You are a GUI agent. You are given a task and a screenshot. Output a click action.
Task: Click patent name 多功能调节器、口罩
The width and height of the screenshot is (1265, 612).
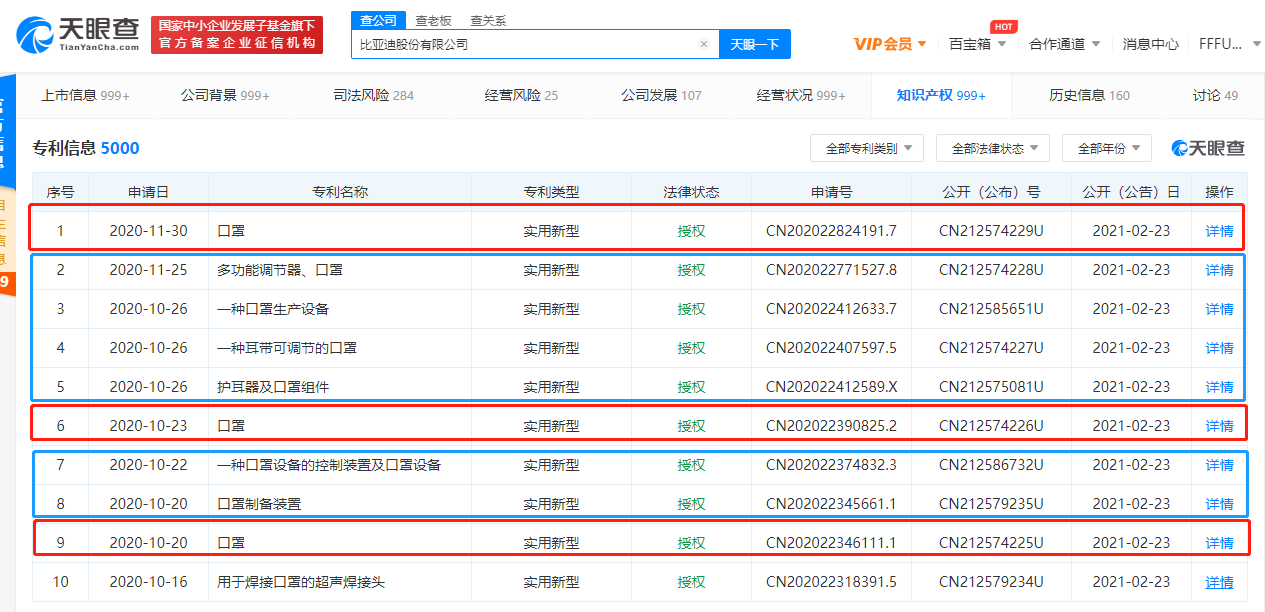pyautogui.click(x=279, y=270)
